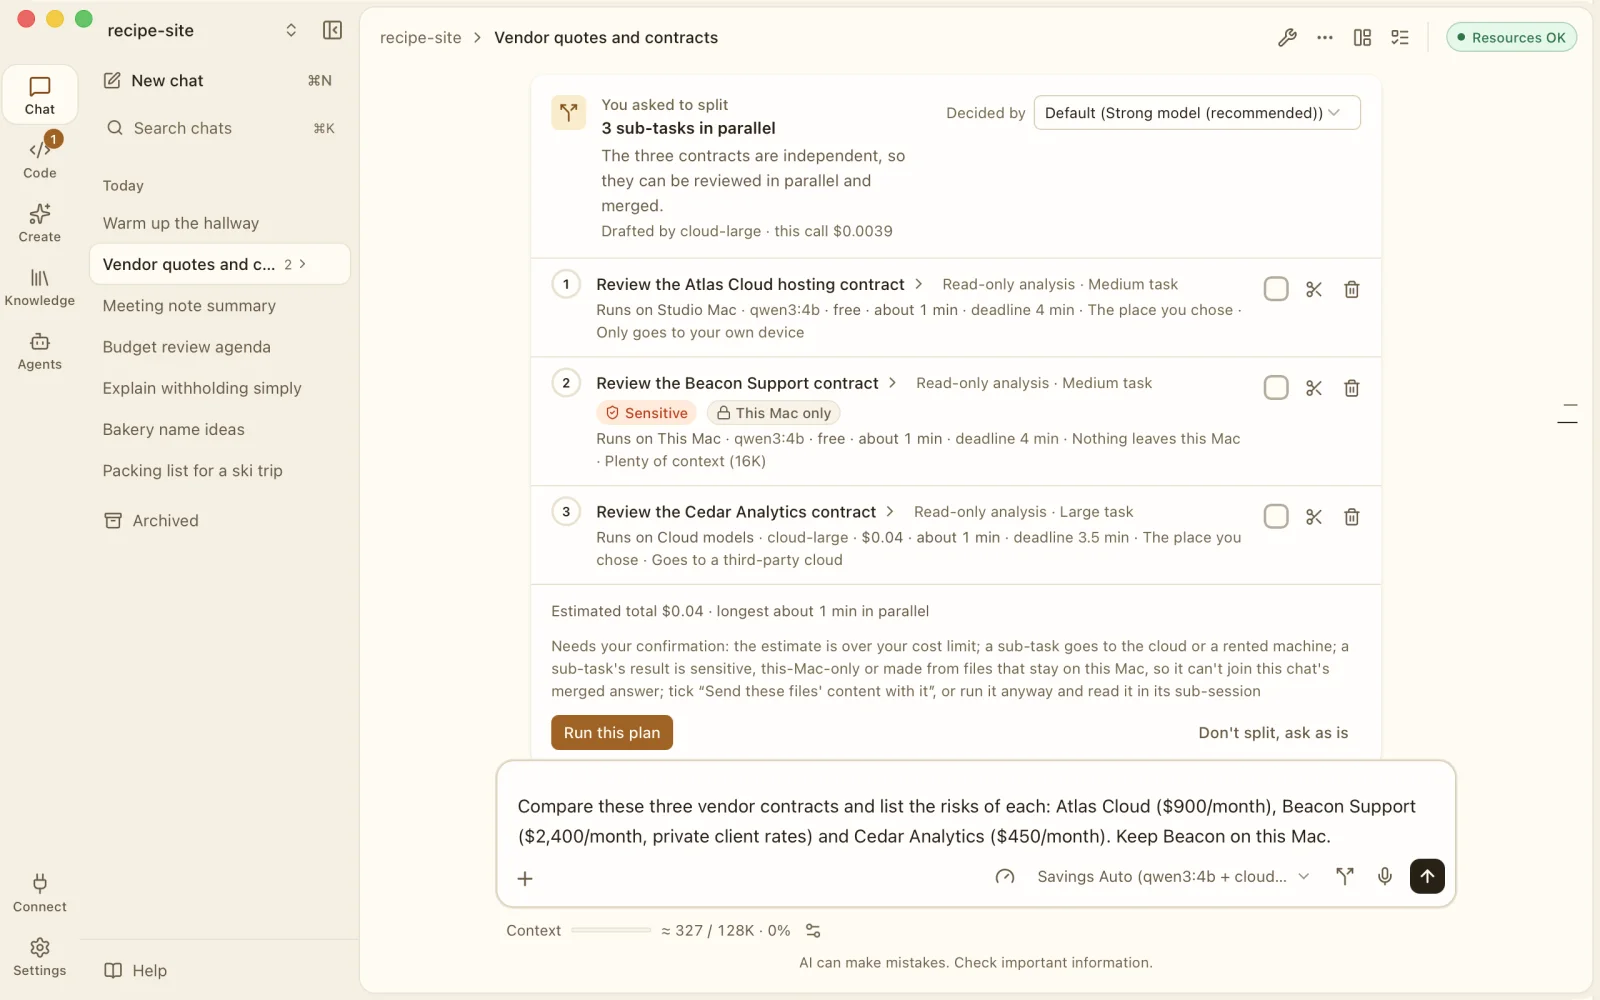This screenshot has height=1000, width=1600.
Task: Open Settings gear in sidebar
Action: coord(40,957)
